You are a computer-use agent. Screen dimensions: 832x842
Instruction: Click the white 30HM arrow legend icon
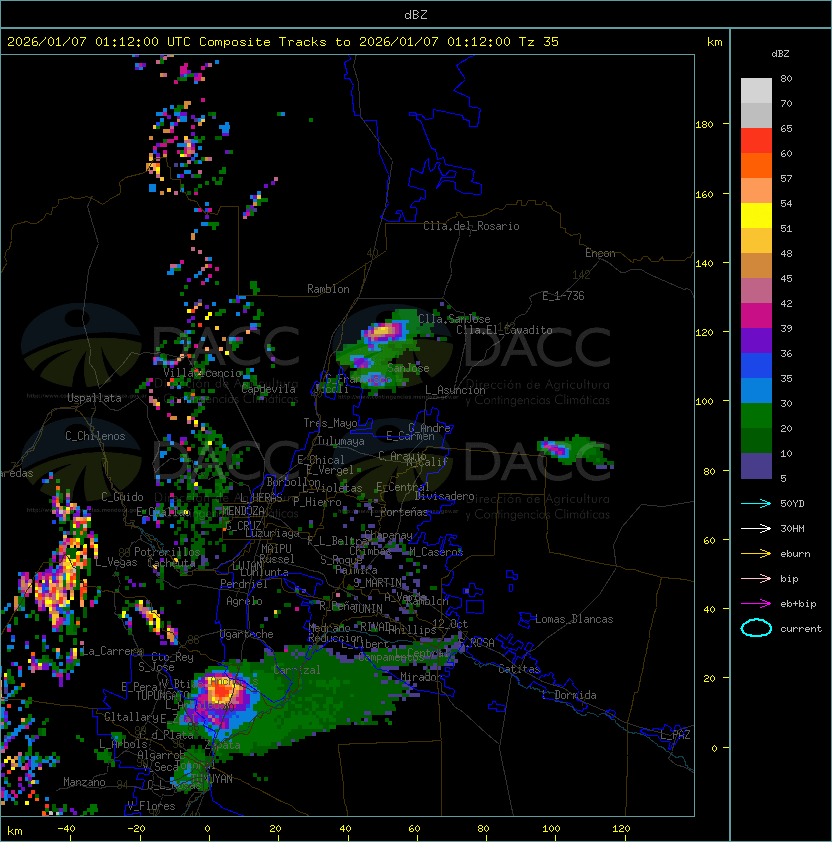pos(756,529)
